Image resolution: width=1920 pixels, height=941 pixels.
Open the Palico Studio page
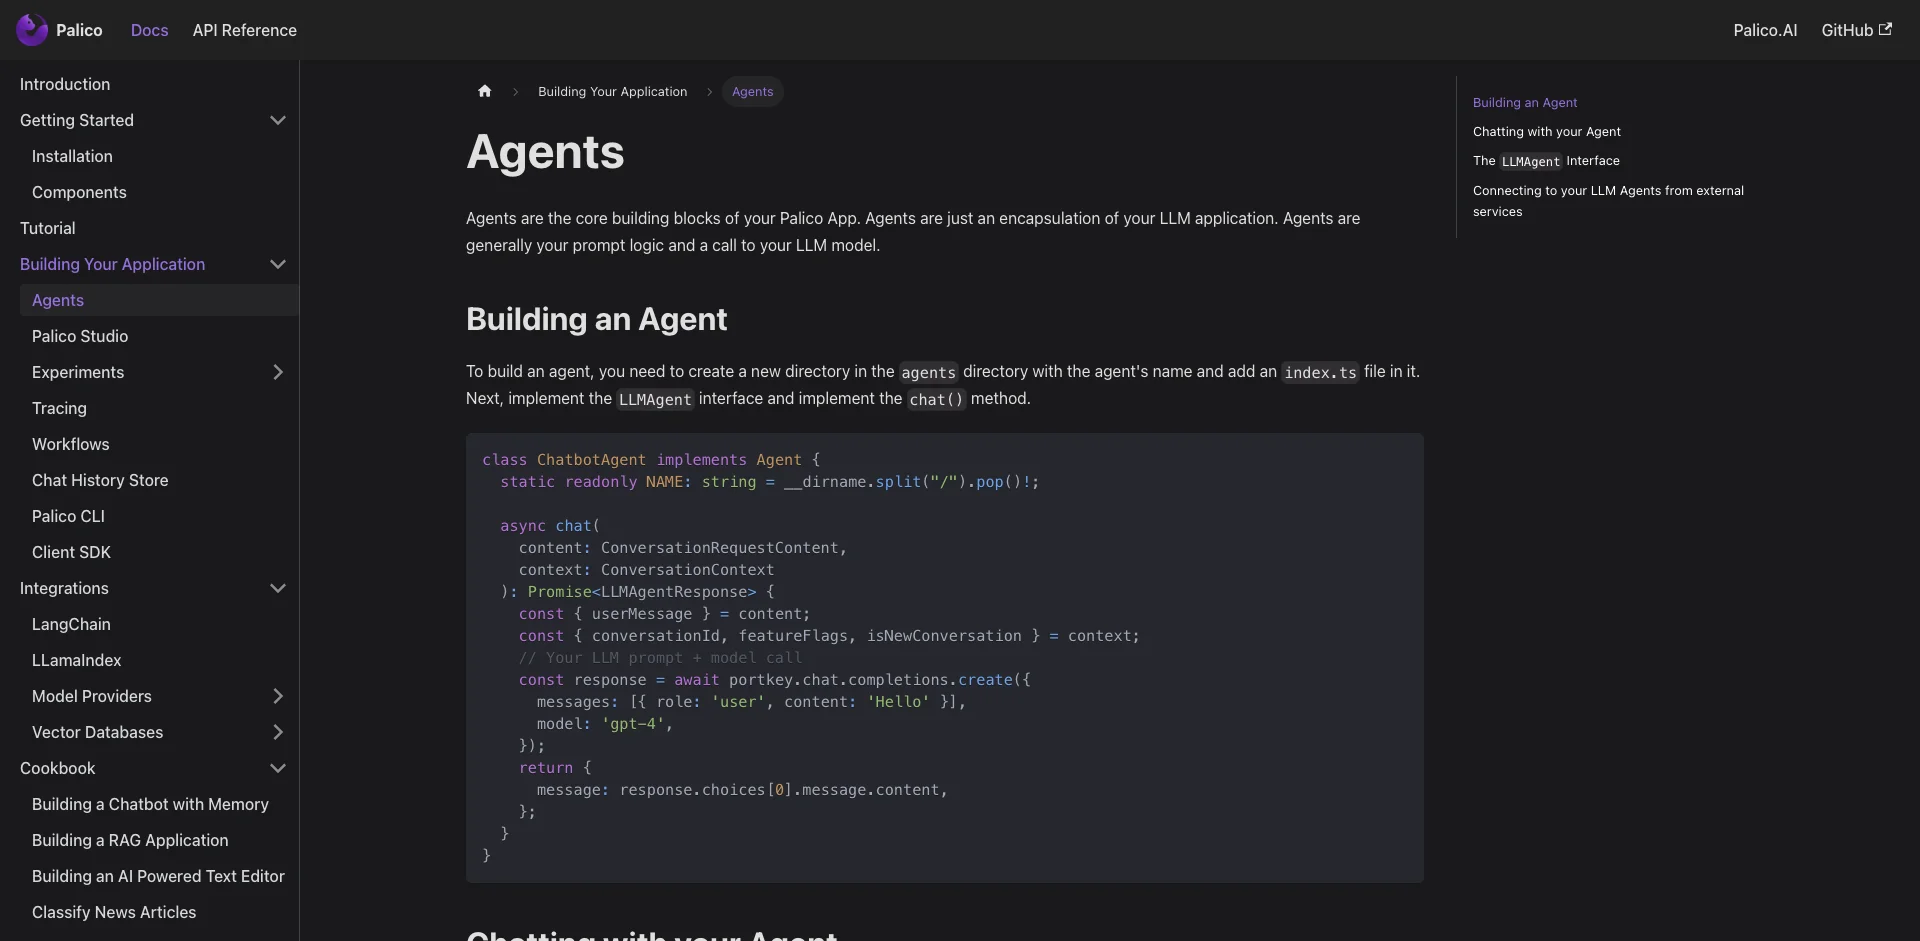[x=80, y=336]
